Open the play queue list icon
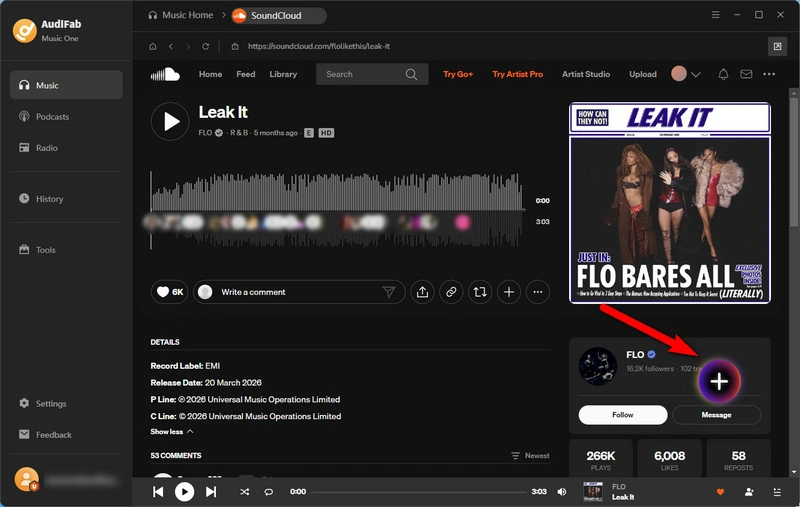 click(777, 492)
